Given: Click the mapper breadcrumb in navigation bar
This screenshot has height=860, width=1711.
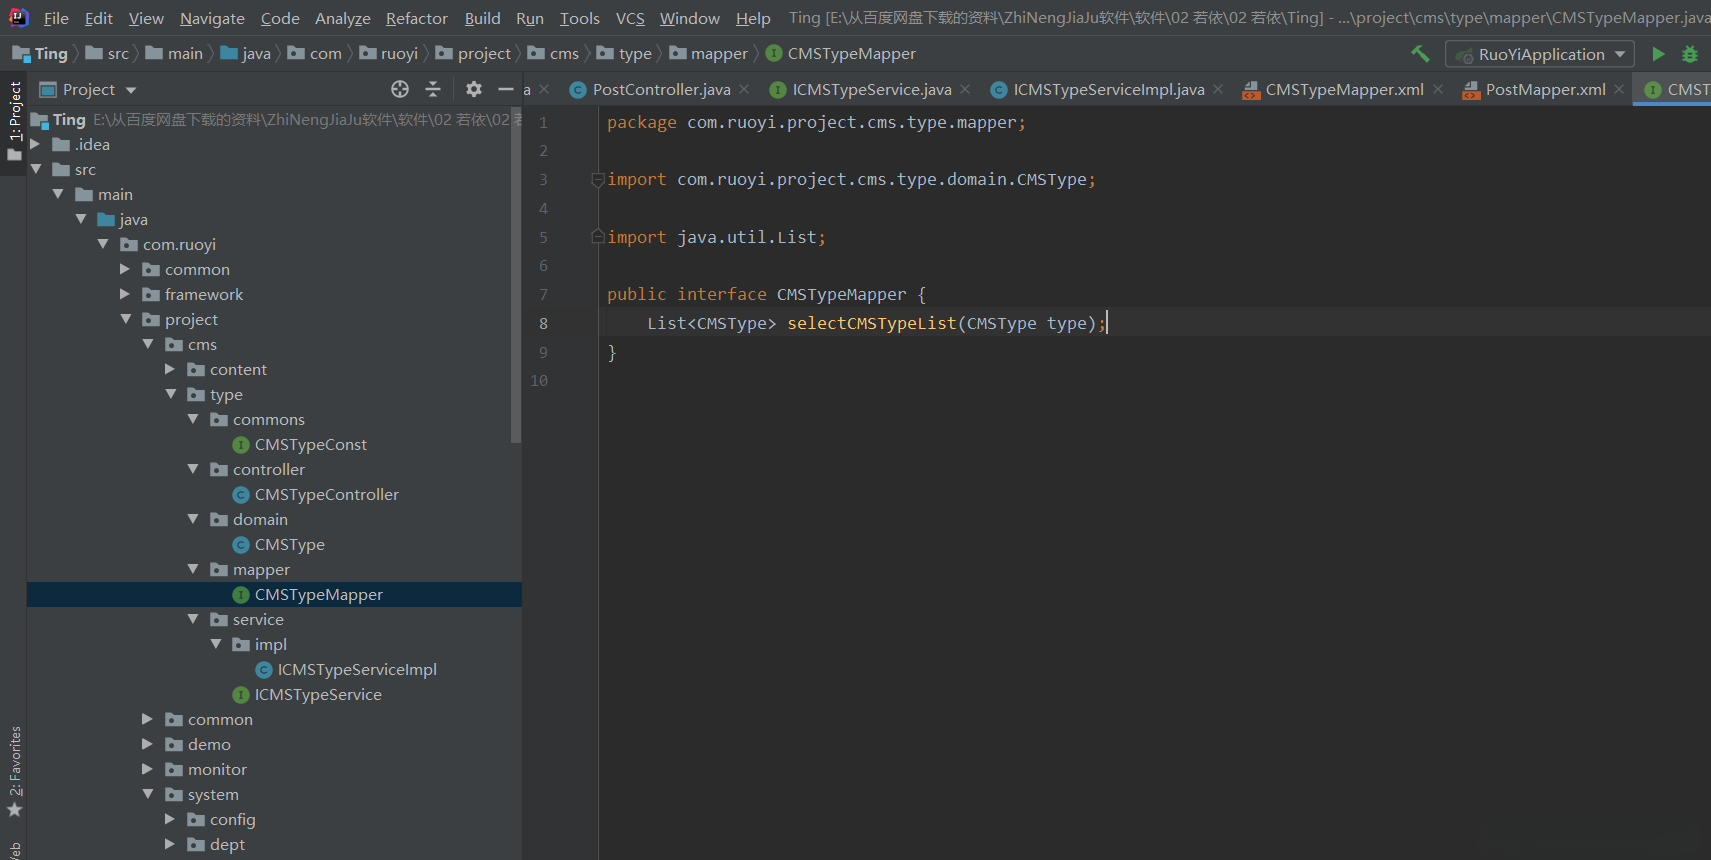Looking at the screenshot, I should tap(718, 54).
